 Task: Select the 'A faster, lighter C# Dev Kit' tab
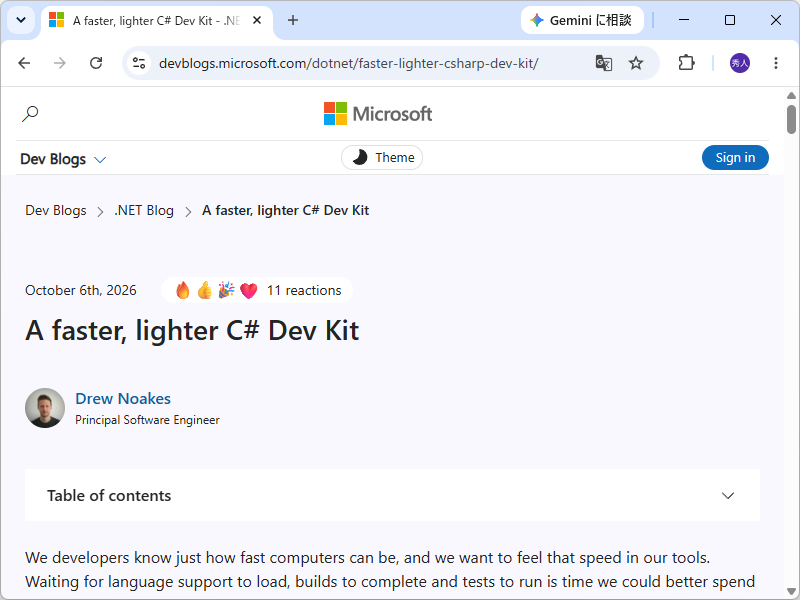(157, 21)
